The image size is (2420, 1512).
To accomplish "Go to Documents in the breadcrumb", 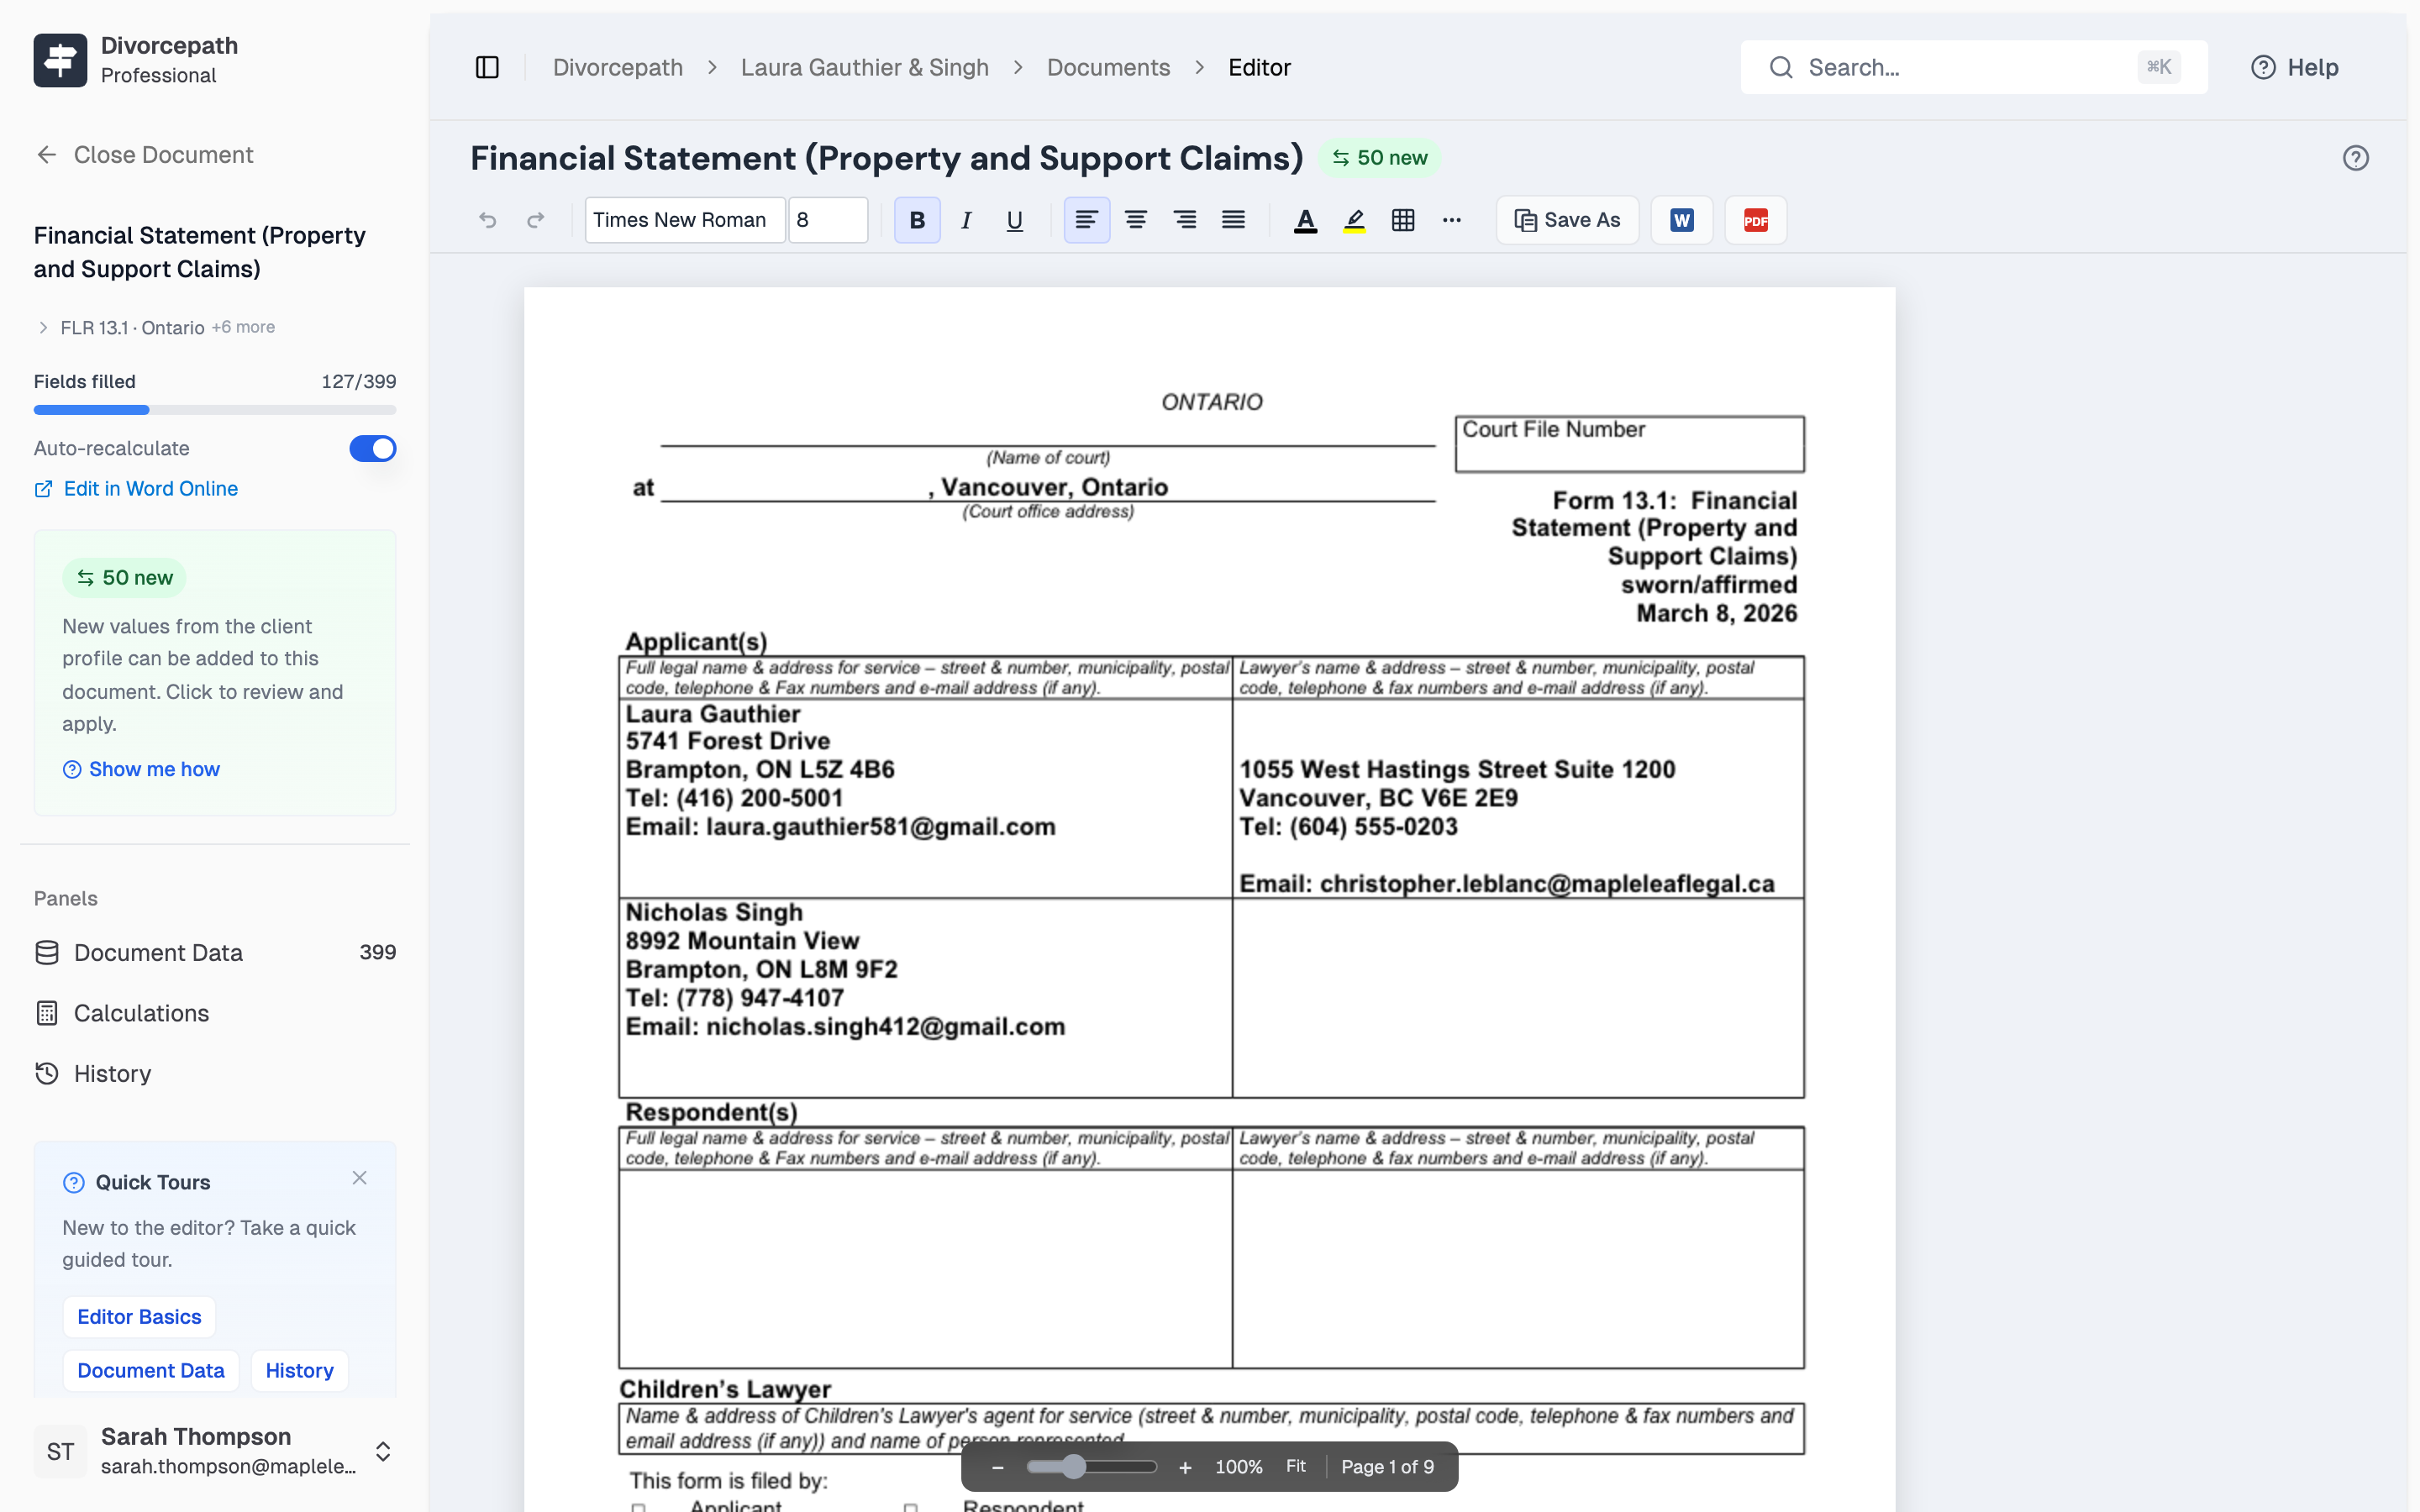I will [1108, 67].
